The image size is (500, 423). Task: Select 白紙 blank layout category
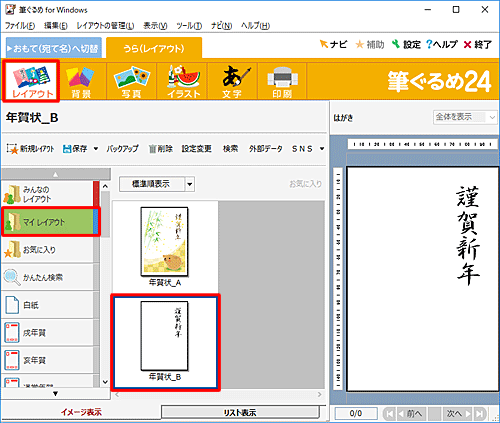(47, 305)
